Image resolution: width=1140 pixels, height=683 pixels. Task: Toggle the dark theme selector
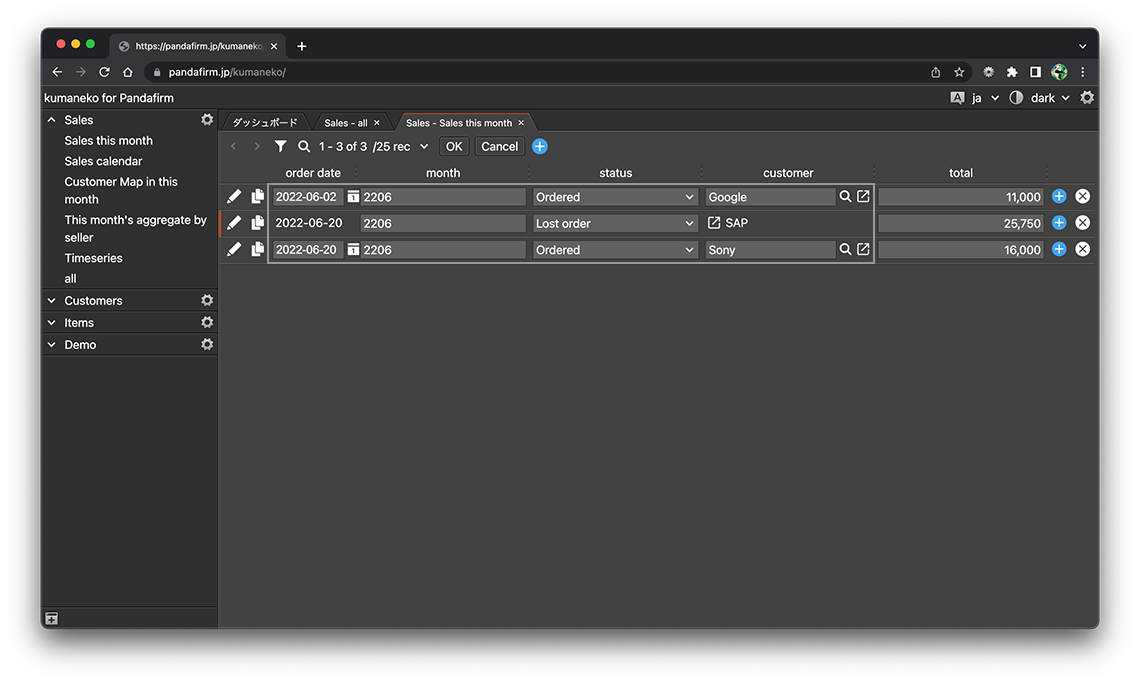1042,98
